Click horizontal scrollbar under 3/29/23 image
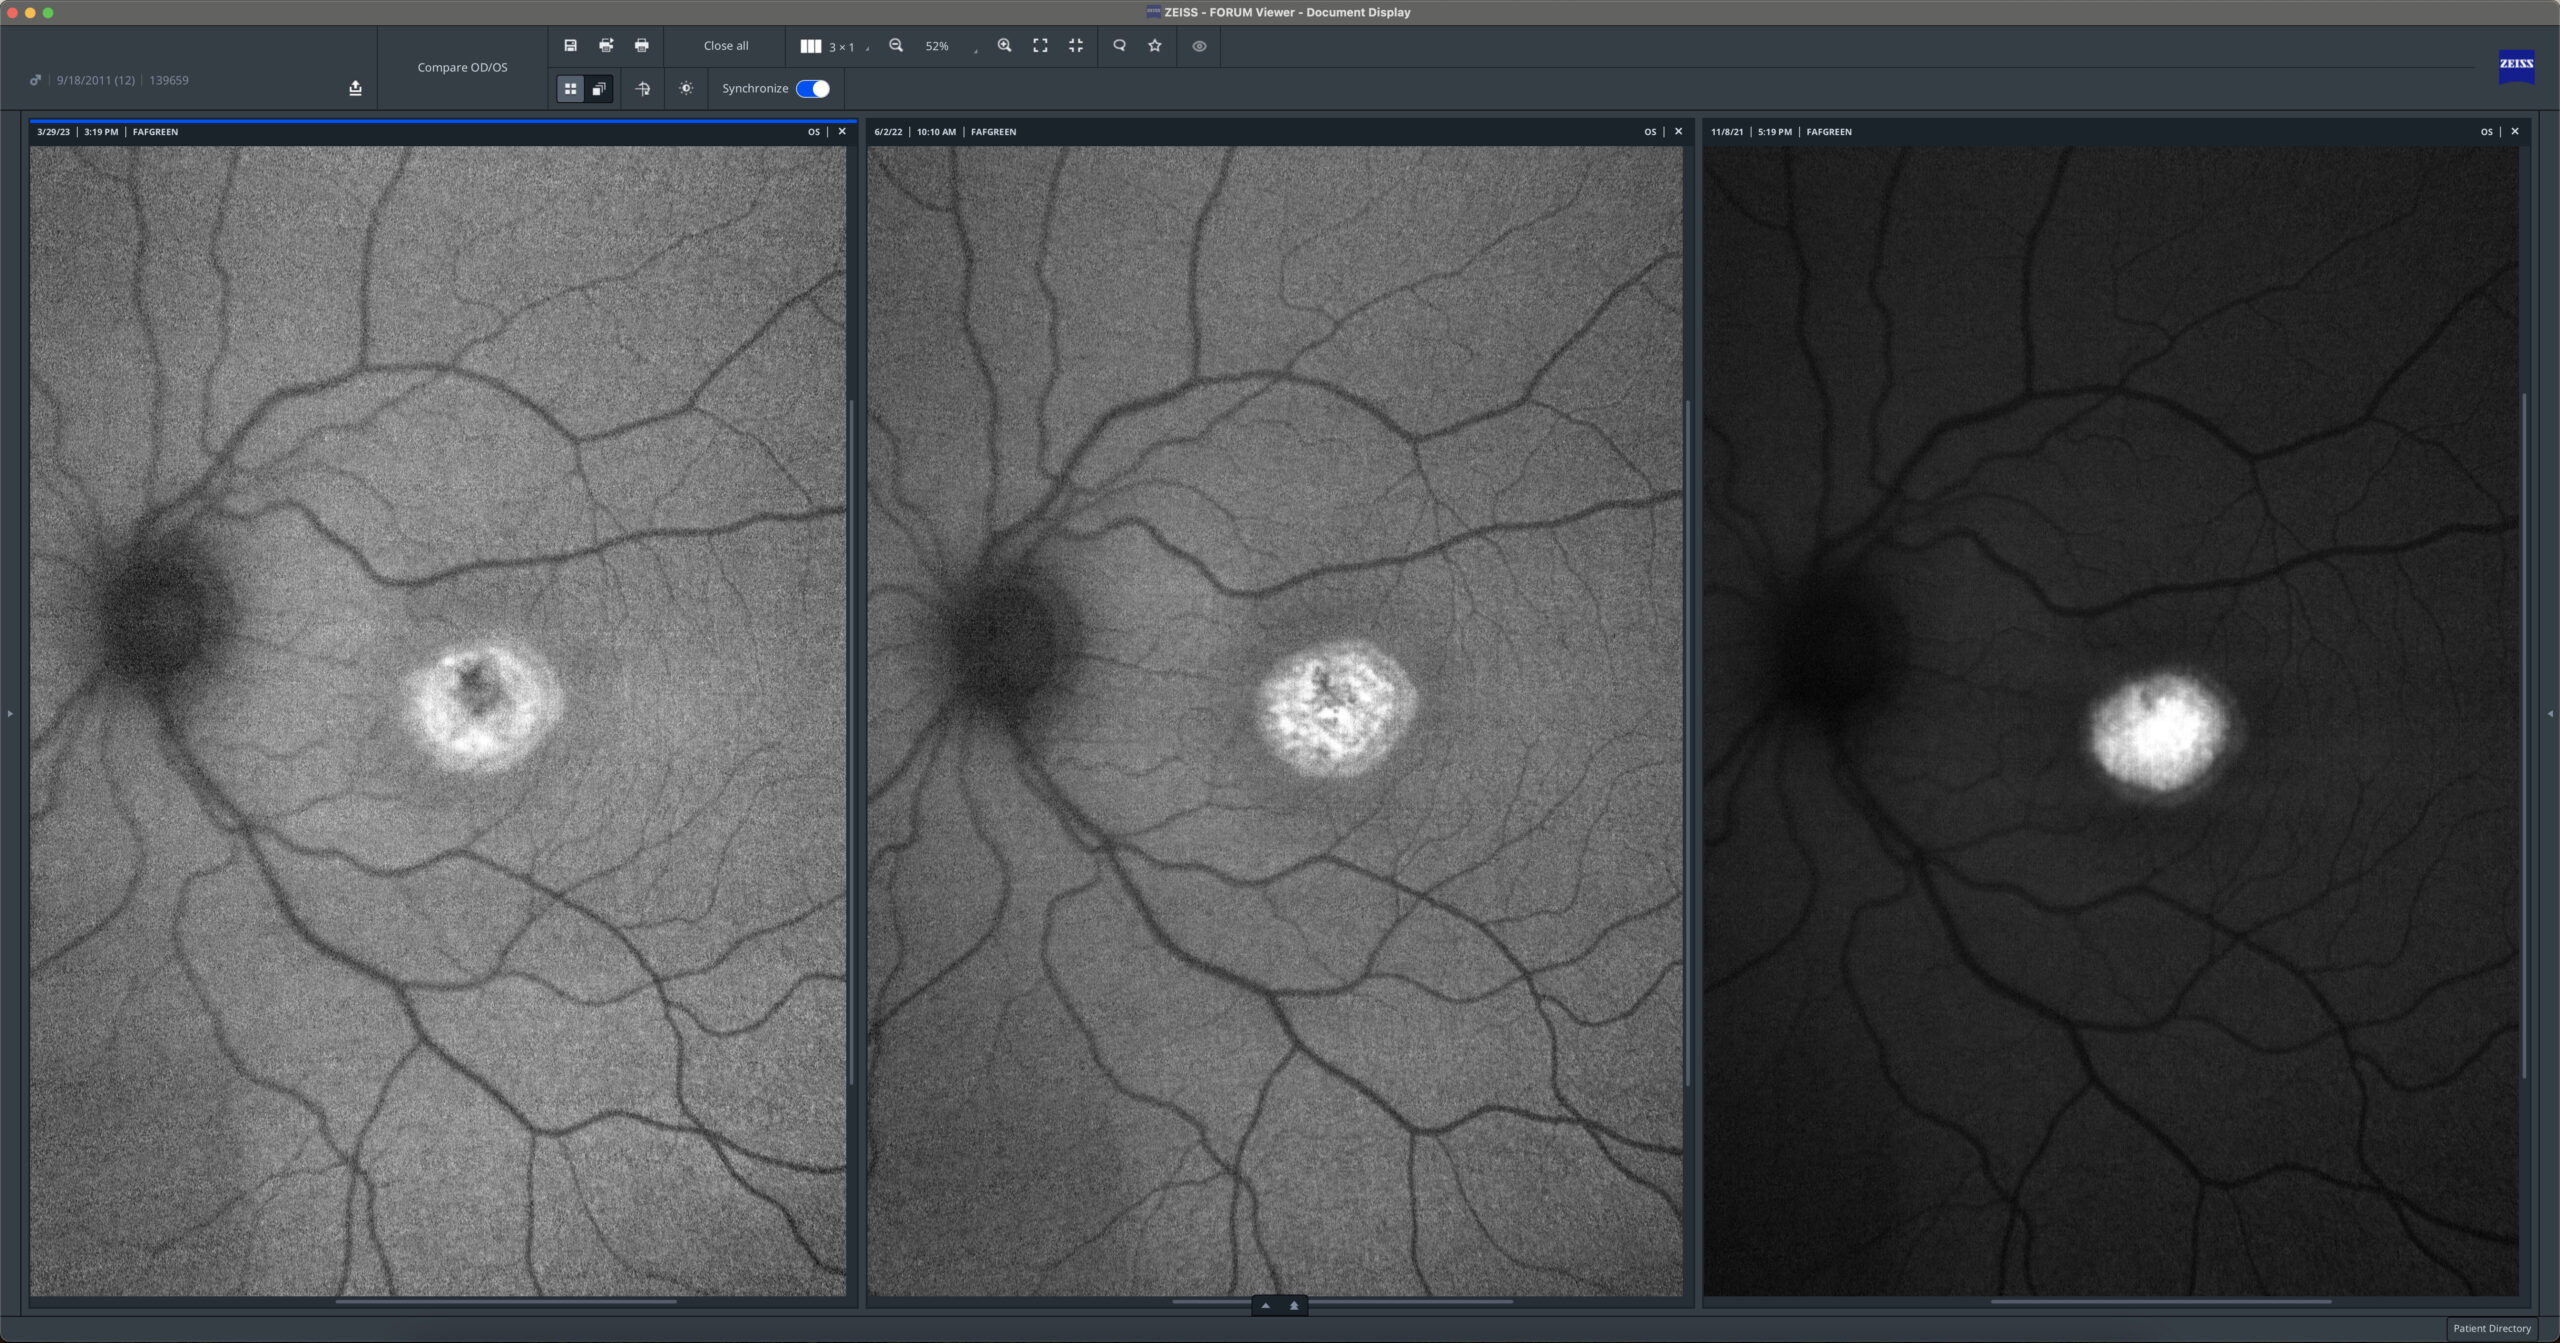The width and height of the screenshot is (2560, 1343). (x=506, y=1301)
